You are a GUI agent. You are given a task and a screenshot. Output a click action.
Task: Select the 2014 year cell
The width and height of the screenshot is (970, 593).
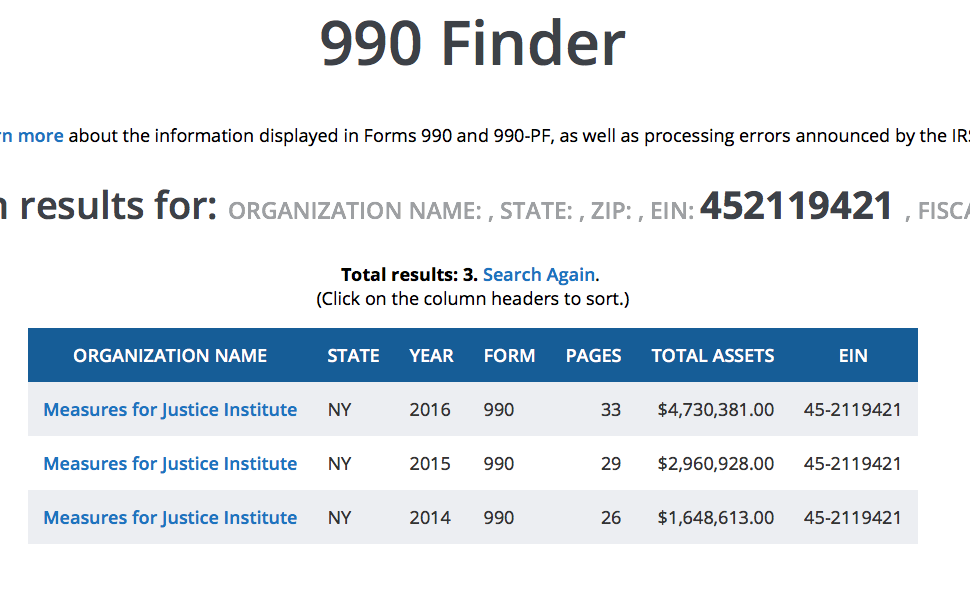click(x=430, y=518)
